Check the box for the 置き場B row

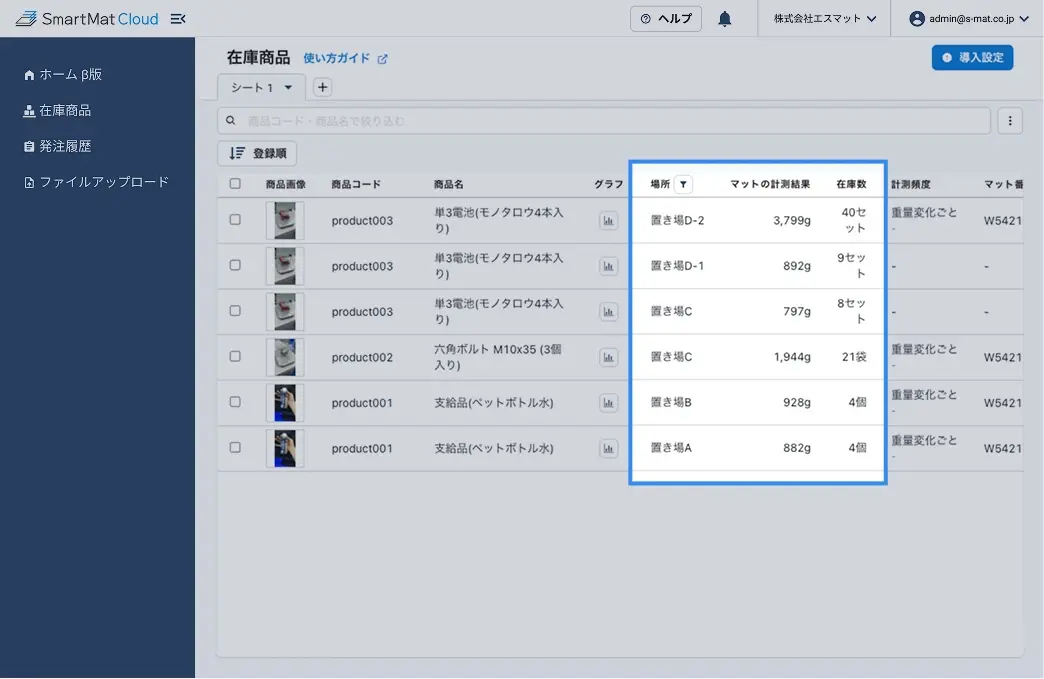235,402
